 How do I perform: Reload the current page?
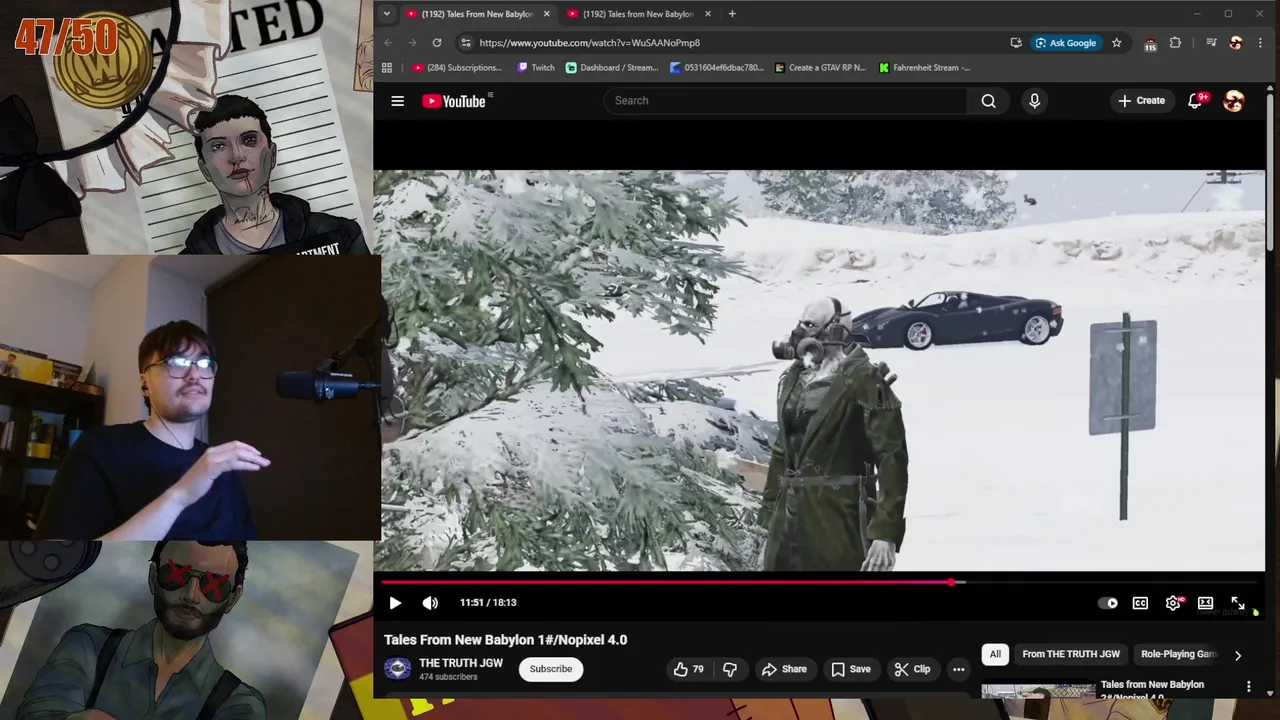[437, 43]
